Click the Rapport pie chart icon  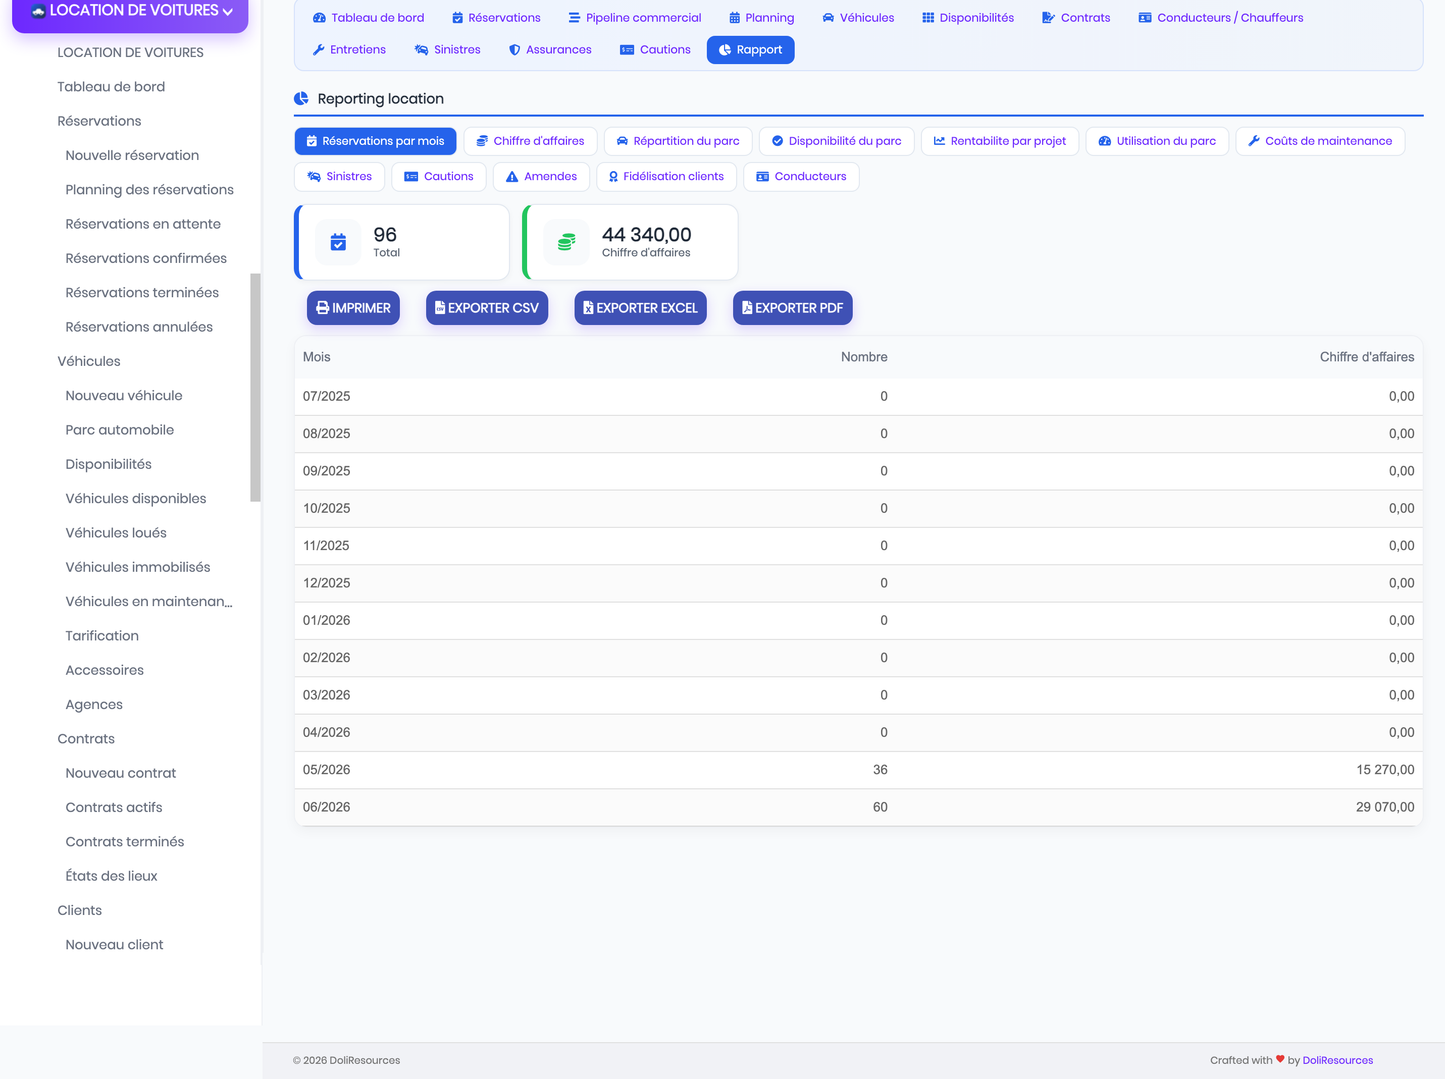pos(725,50)
